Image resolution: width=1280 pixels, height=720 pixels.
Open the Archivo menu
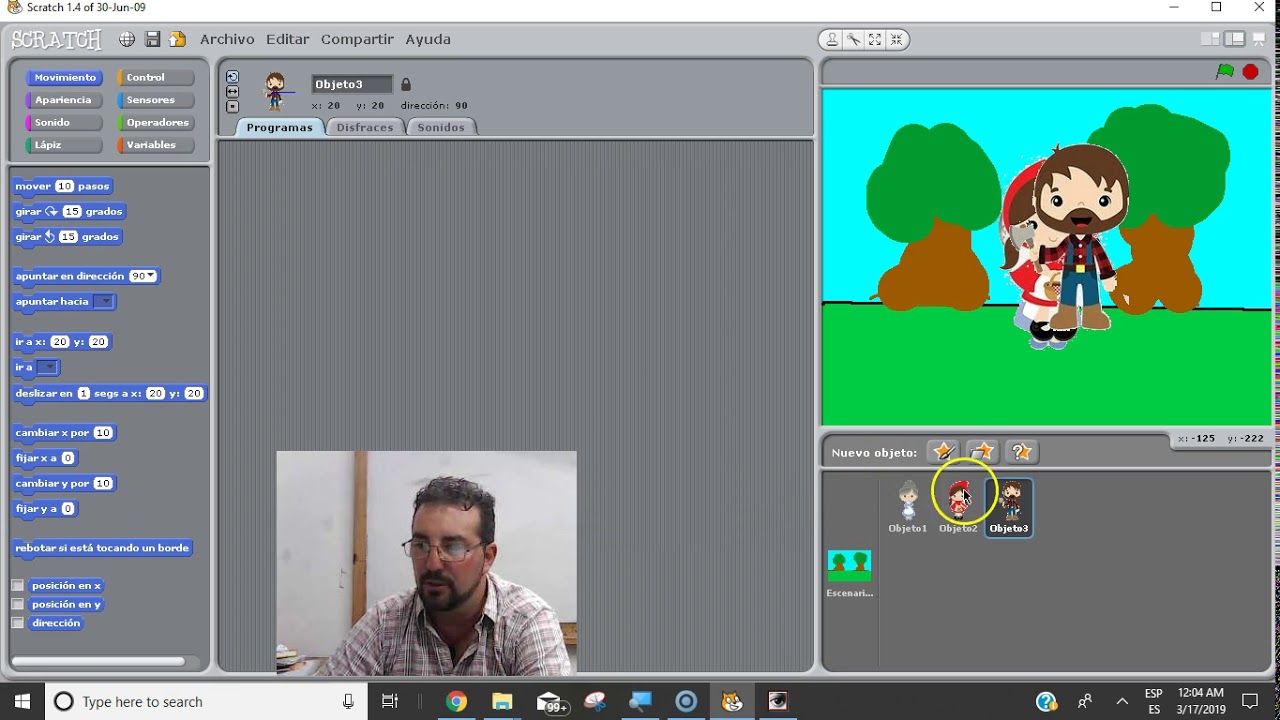coord(227,39)
